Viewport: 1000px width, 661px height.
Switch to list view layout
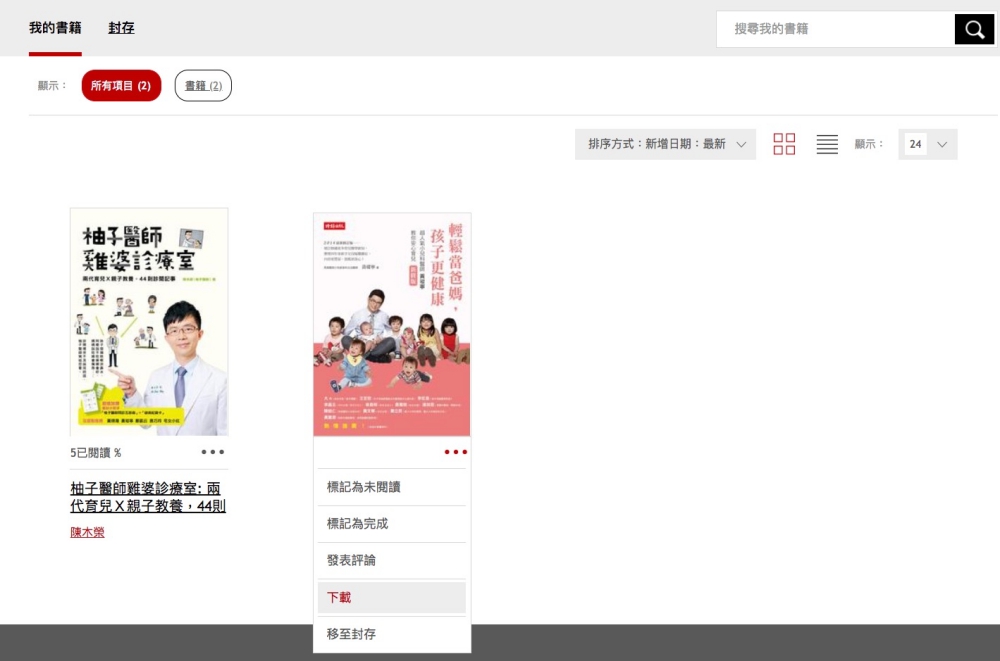pyautogui.click(x=827, y=144)
